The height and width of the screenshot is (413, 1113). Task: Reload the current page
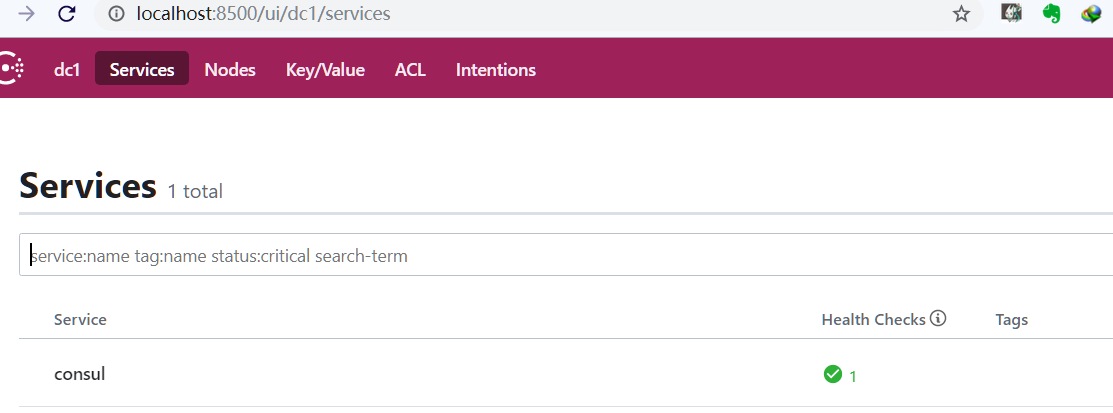pyautogui.click(x=67, y=14)
